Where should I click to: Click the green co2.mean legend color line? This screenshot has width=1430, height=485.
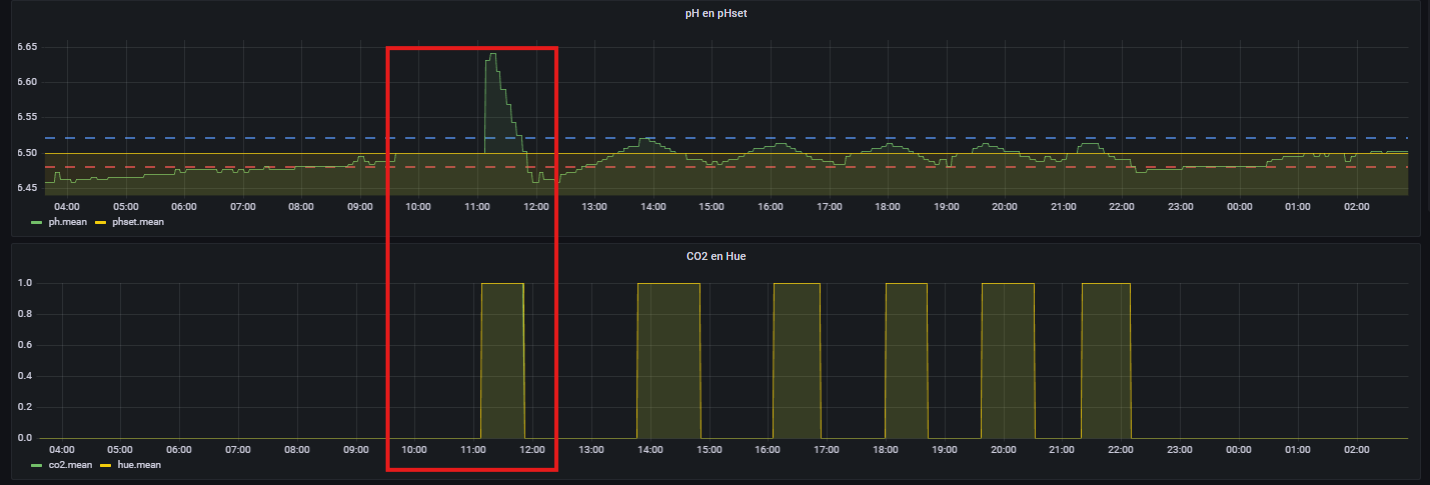[x=38, y=465]
